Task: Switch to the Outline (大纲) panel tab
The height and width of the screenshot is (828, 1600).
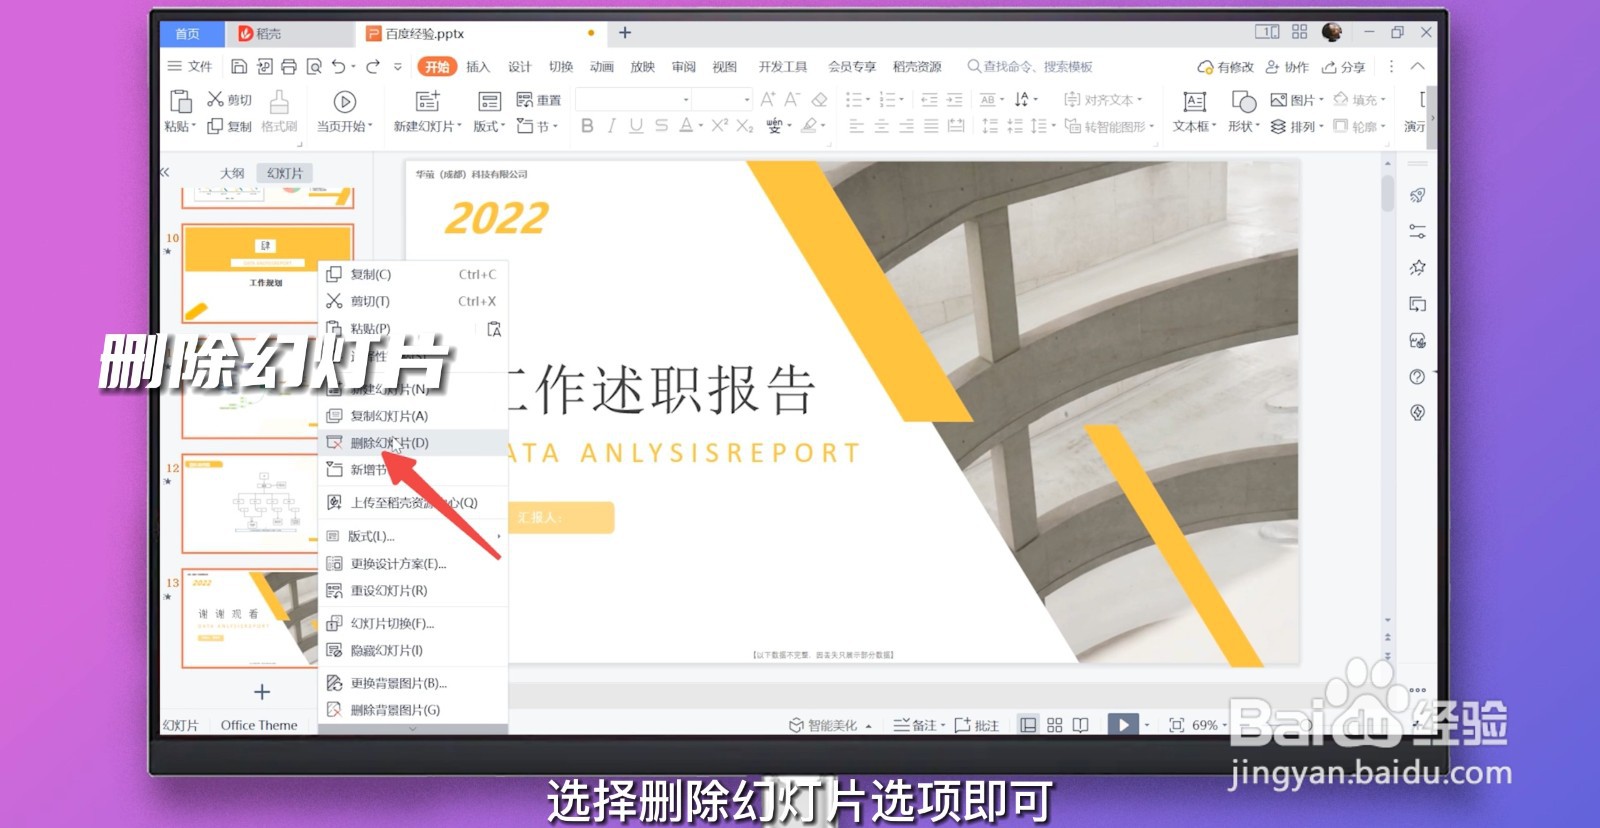Action: pyautogui.click(x=232, y=173)
